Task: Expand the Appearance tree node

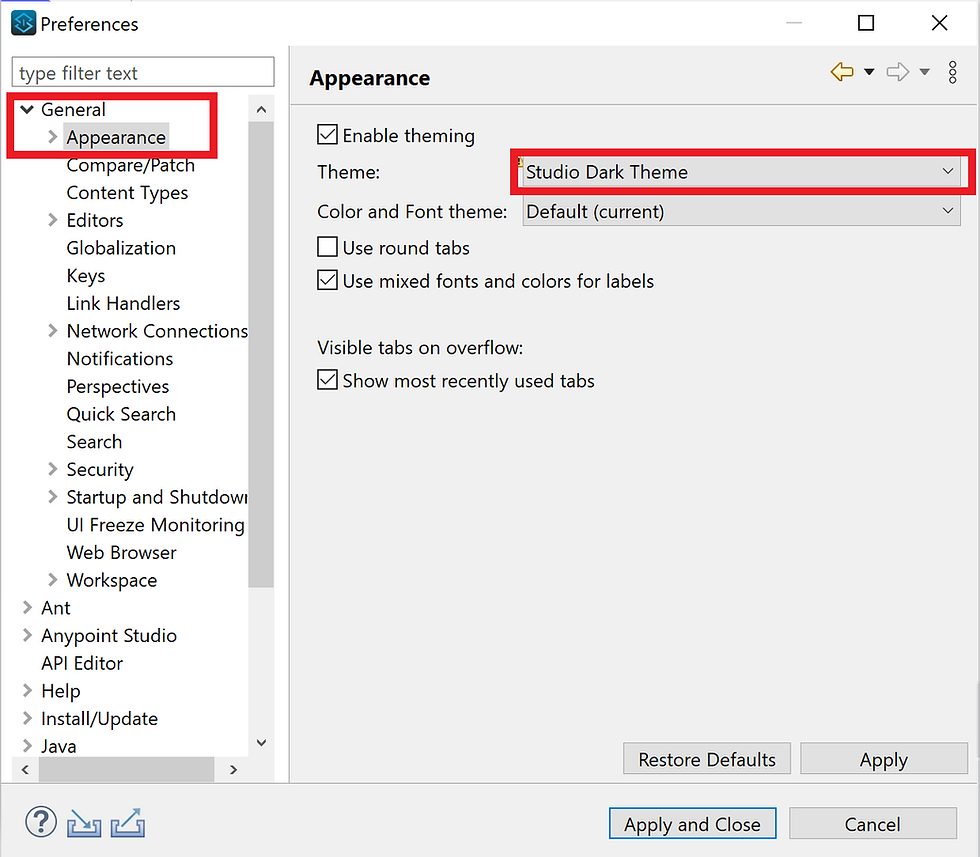Action: [x=52, y=137]
